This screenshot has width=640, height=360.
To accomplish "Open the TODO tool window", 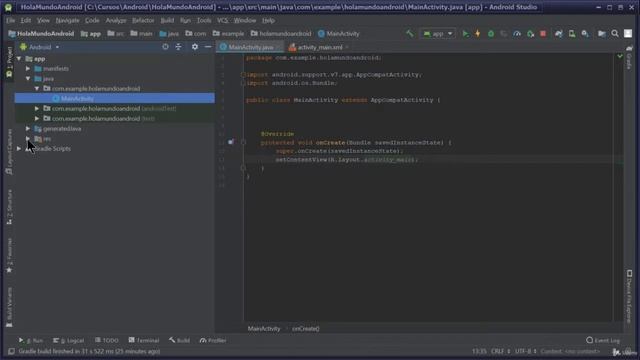I will [x=107, y=340].
